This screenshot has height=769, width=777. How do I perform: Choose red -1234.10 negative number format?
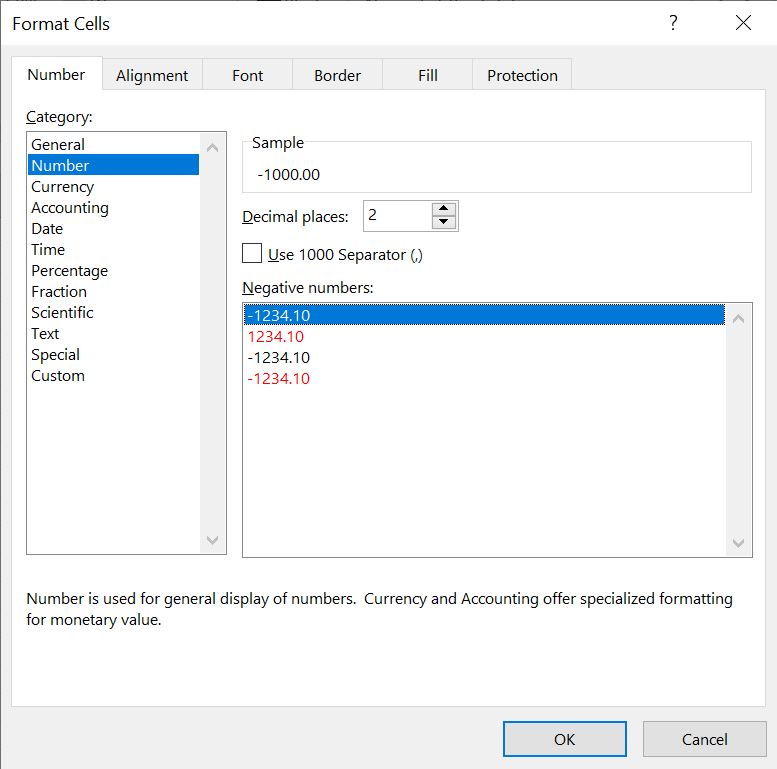[279, 379]
